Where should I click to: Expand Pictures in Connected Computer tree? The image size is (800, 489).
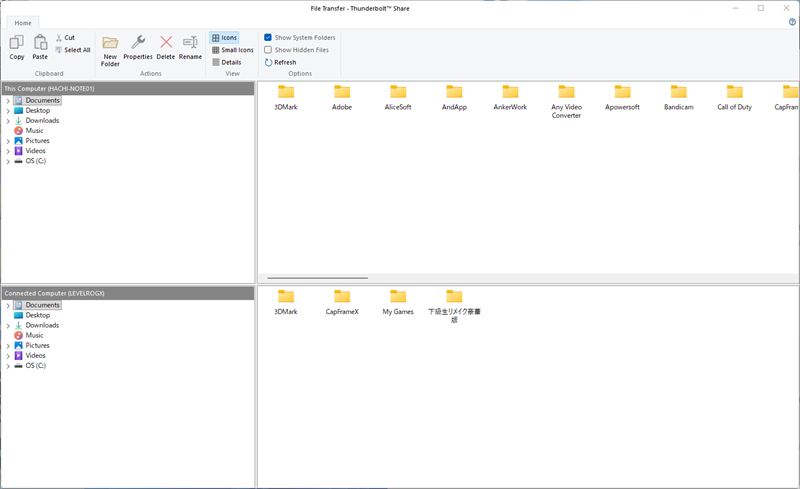8,346
